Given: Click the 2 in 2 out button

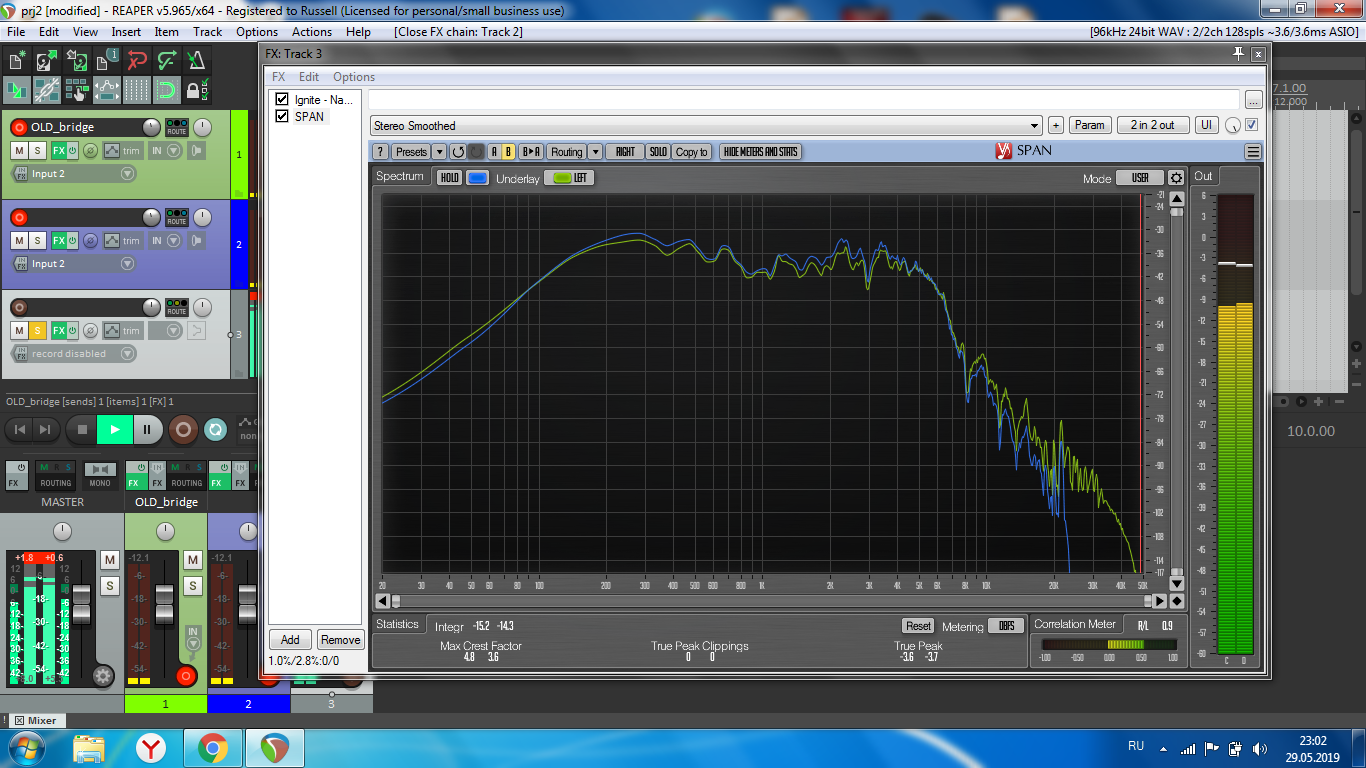Looking at the screenshot, I should click(x=1152, y=125).
